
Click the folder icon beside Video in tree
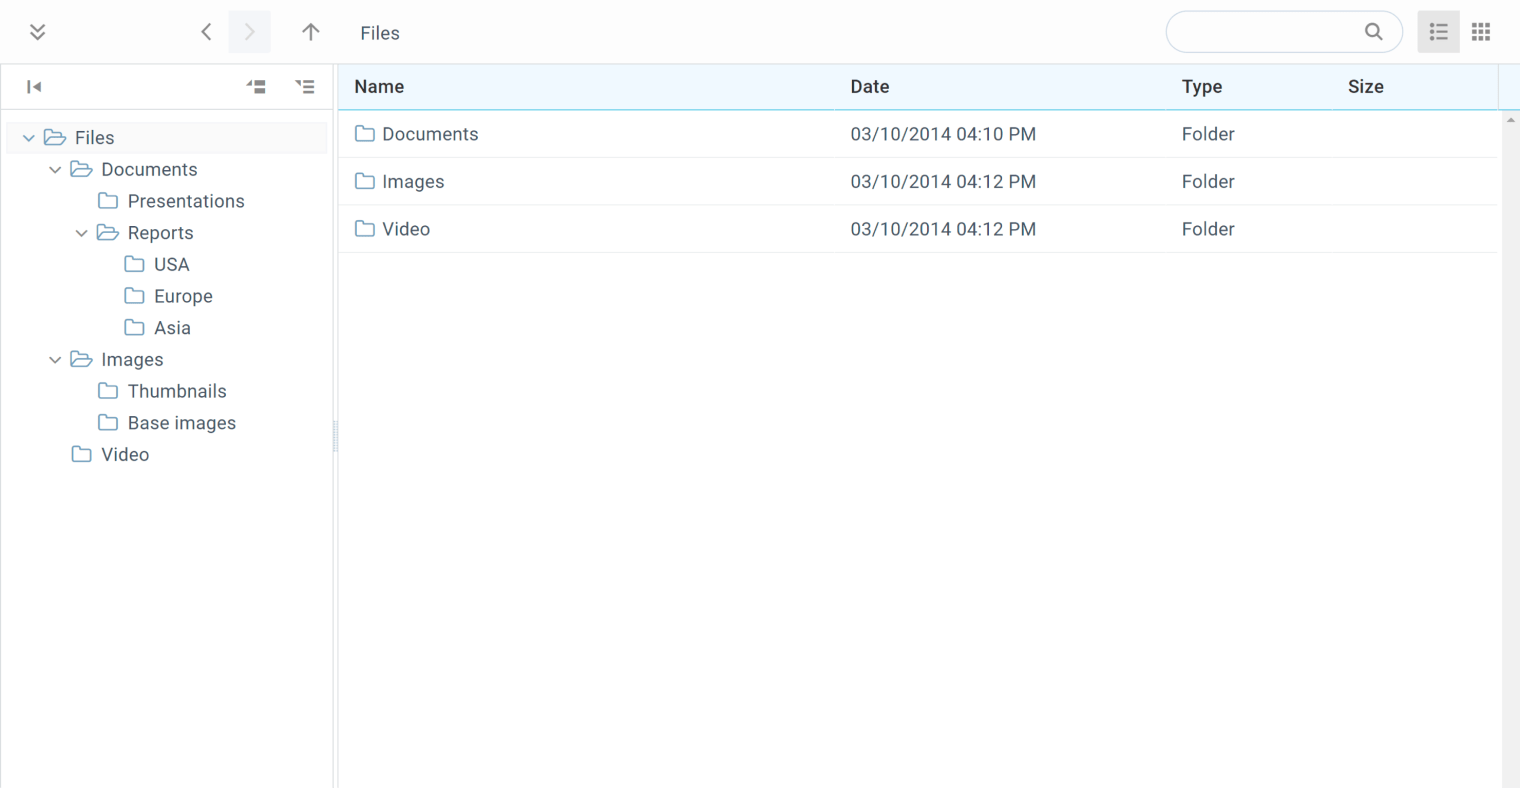82,454
